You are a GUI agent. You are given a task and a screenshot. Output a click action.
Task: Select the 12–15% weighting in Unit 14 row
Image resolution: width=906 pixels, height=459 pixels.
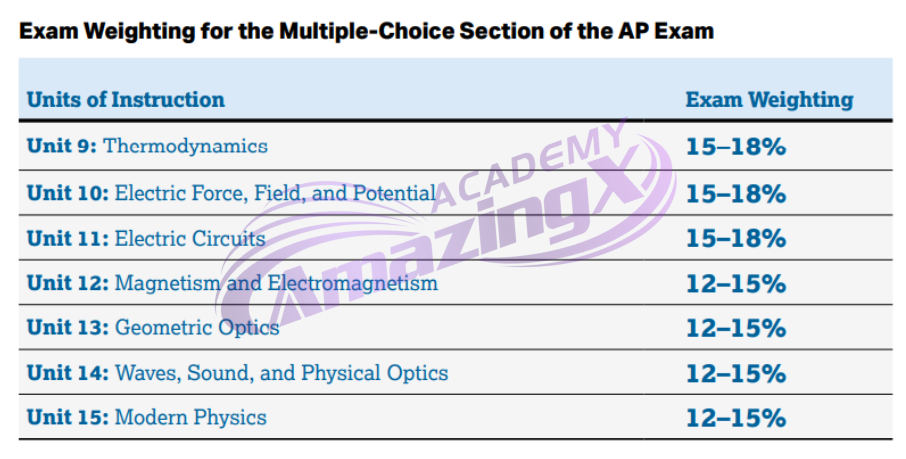tap(736, 373)
